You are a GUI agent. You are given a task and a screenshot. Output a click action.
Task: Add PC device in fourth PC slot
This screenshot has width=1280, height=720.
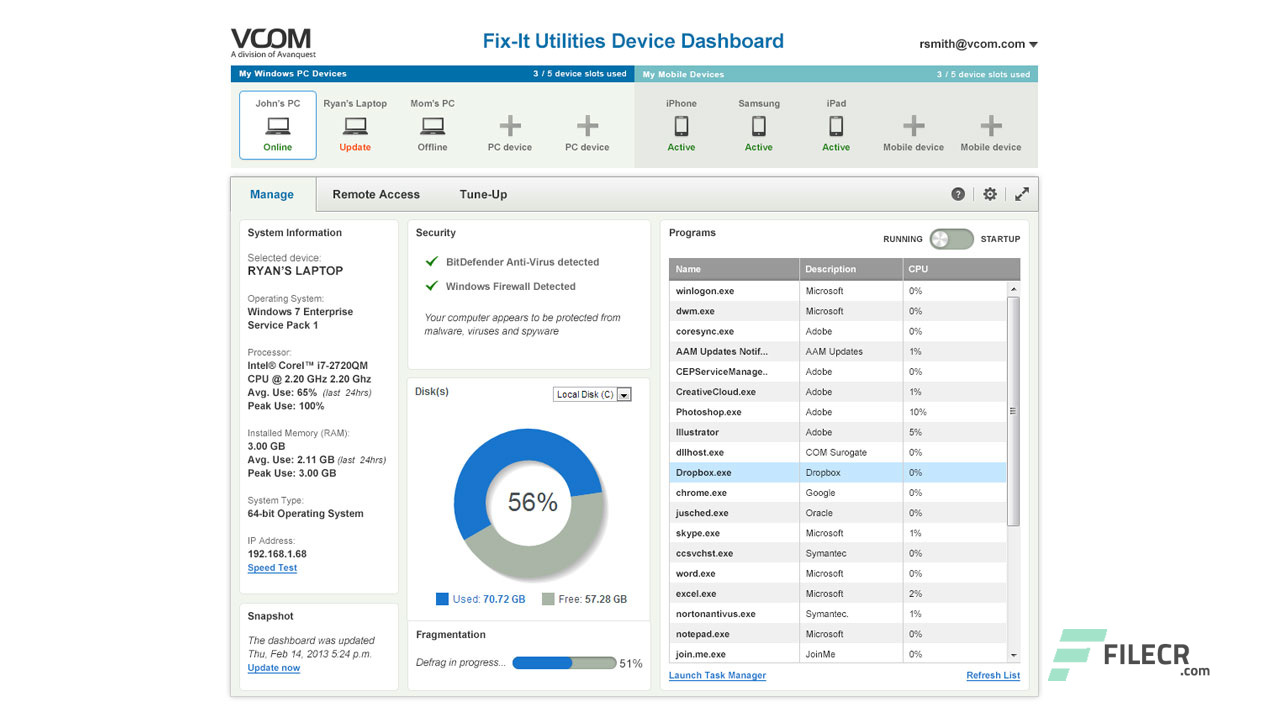click(510, 126)
